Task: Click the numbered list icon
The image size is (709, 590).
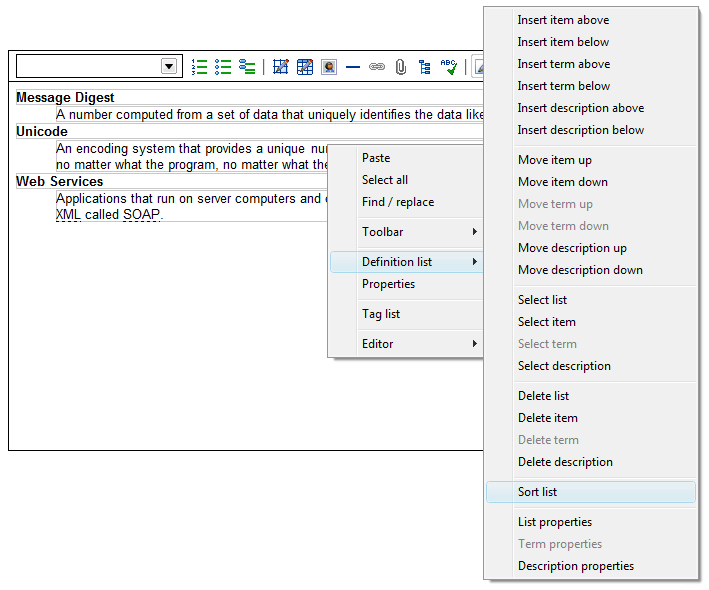Action: (199, 67)
